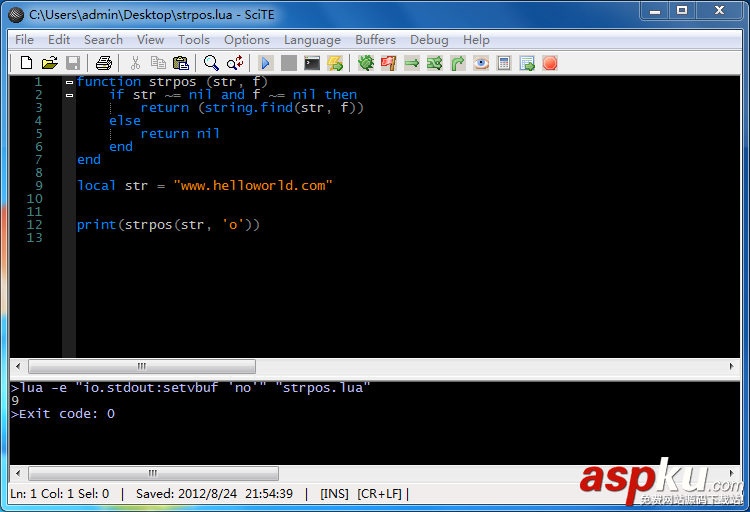This screenshot has height=512, width=750.
Task: Open the Edit menu
Action: [59, 40]
